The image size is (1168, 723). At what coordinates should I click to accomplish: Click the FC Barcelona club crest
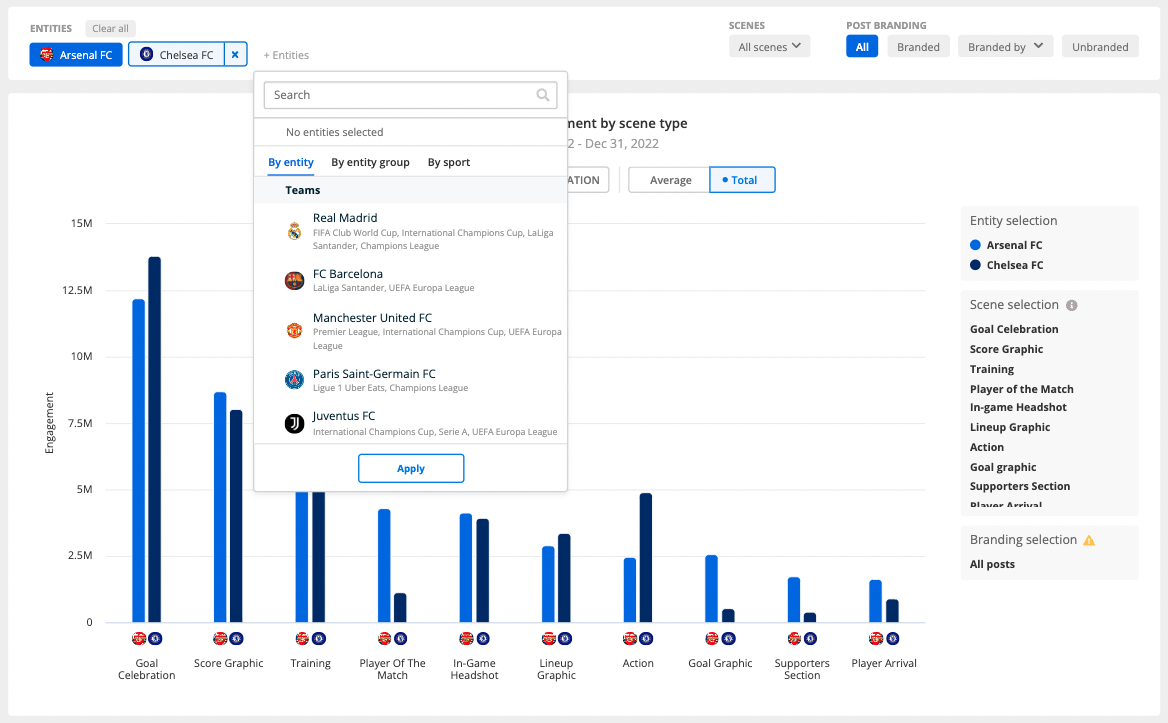point(294,280)
